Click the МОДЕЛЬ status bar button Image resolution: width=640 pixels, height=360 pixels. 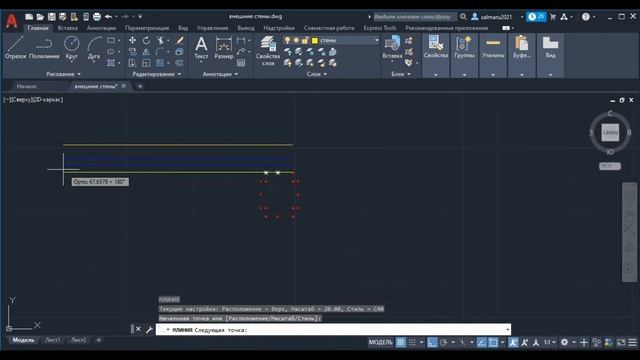380,342
